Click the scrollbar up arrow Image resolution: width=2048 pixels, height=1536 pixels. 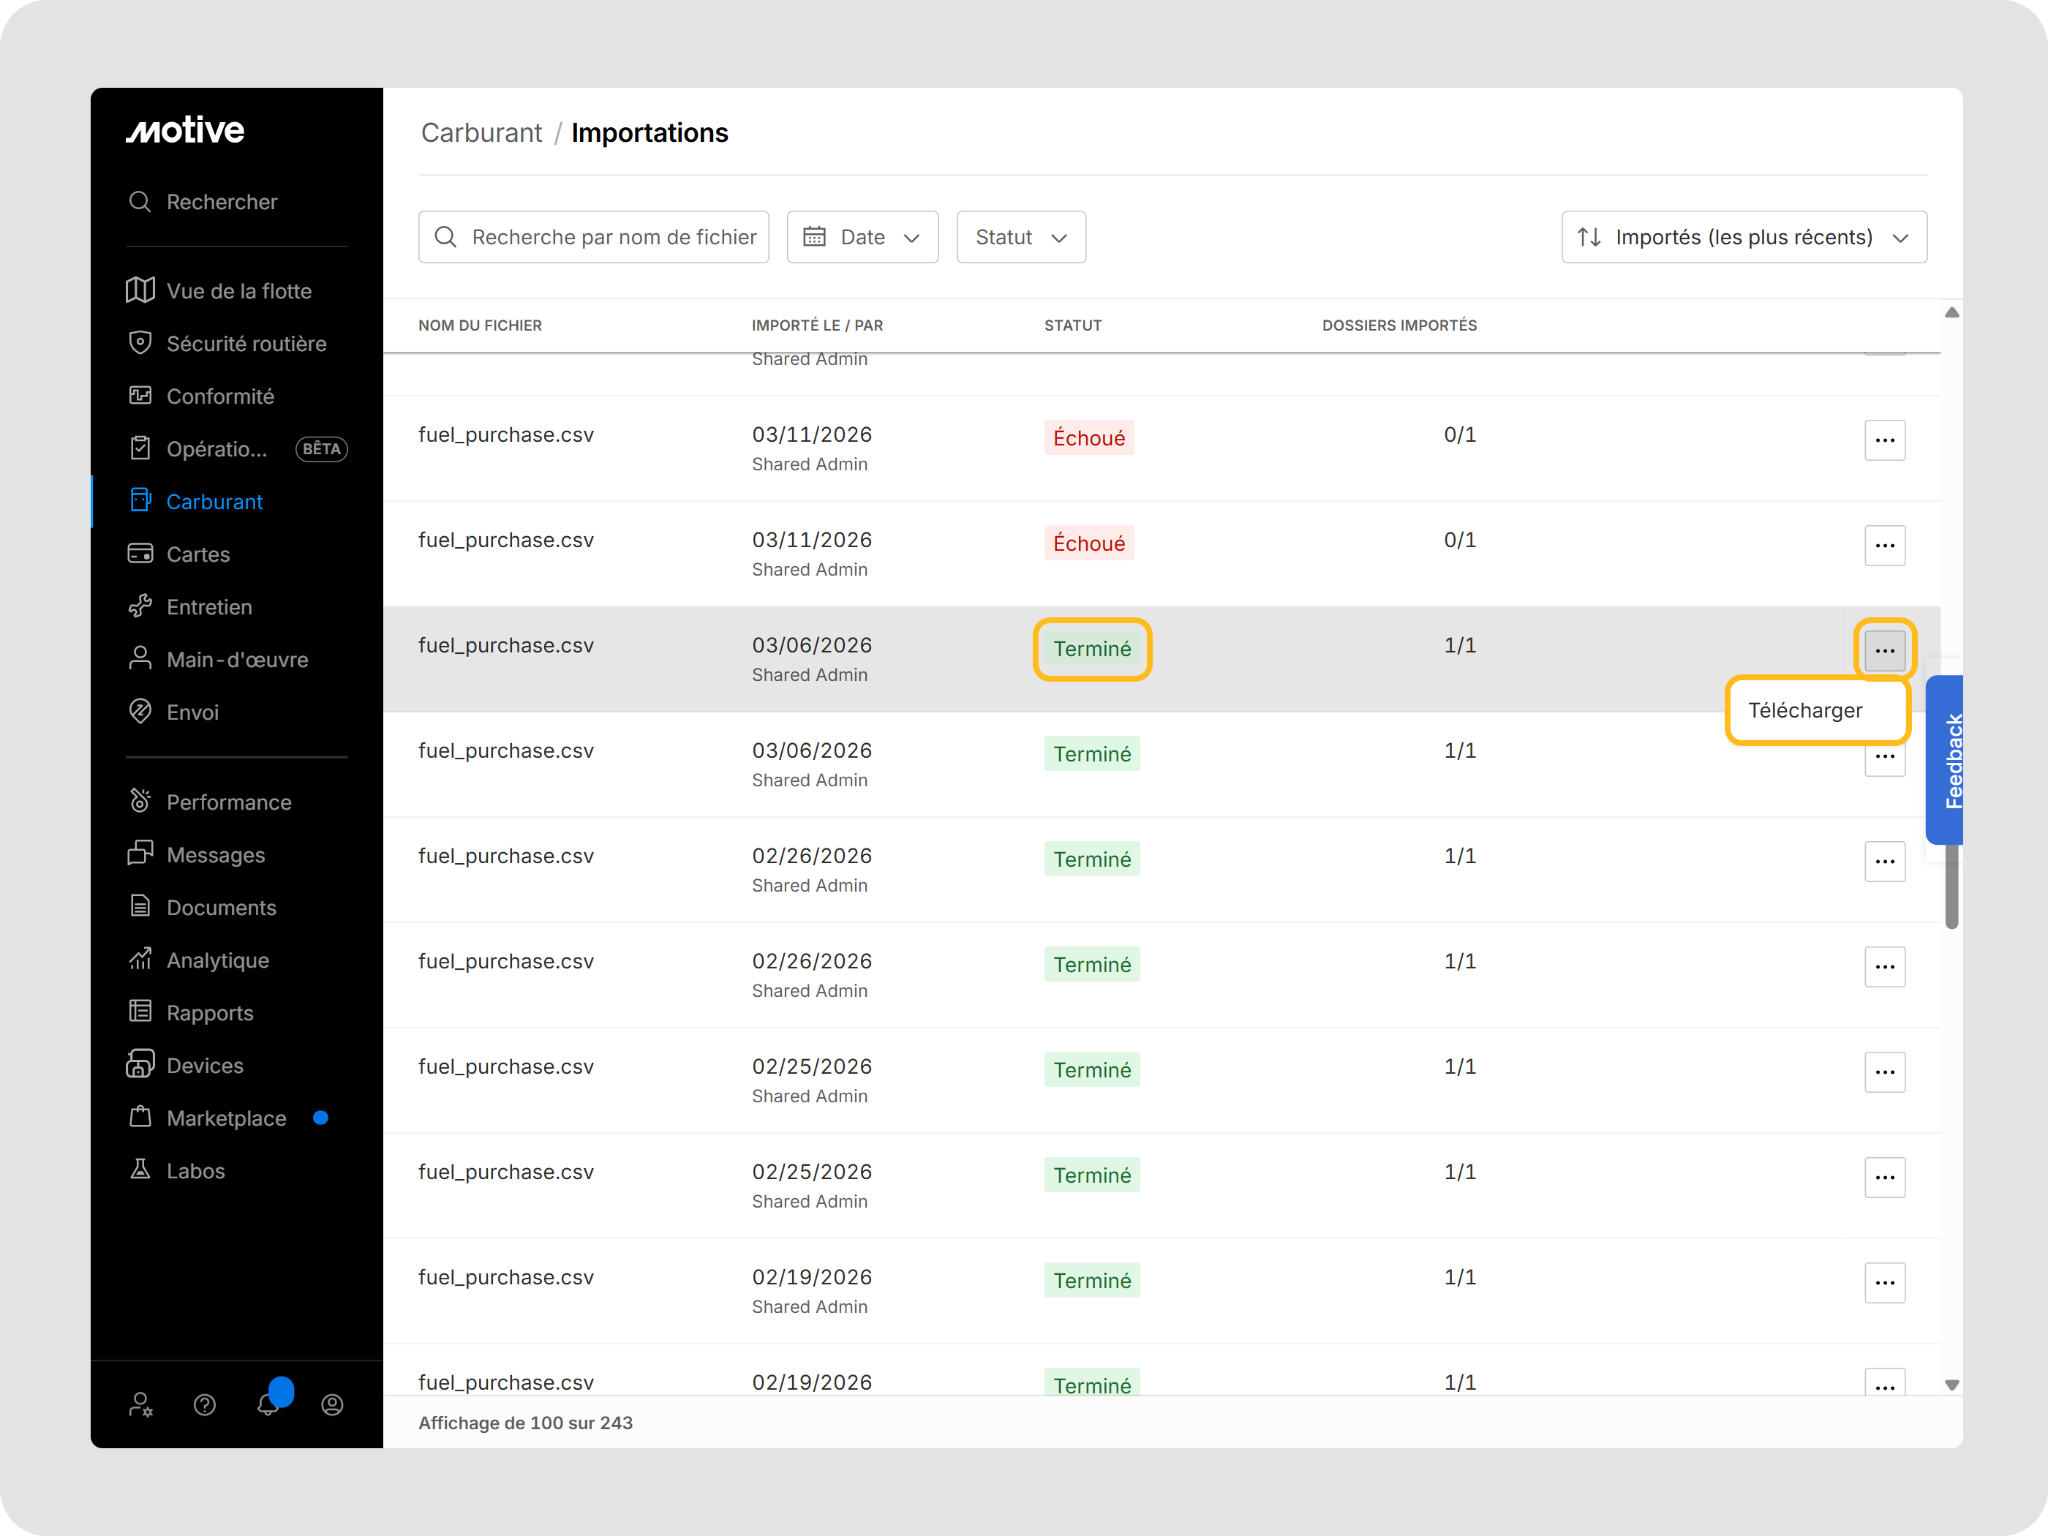(1951, 313)
